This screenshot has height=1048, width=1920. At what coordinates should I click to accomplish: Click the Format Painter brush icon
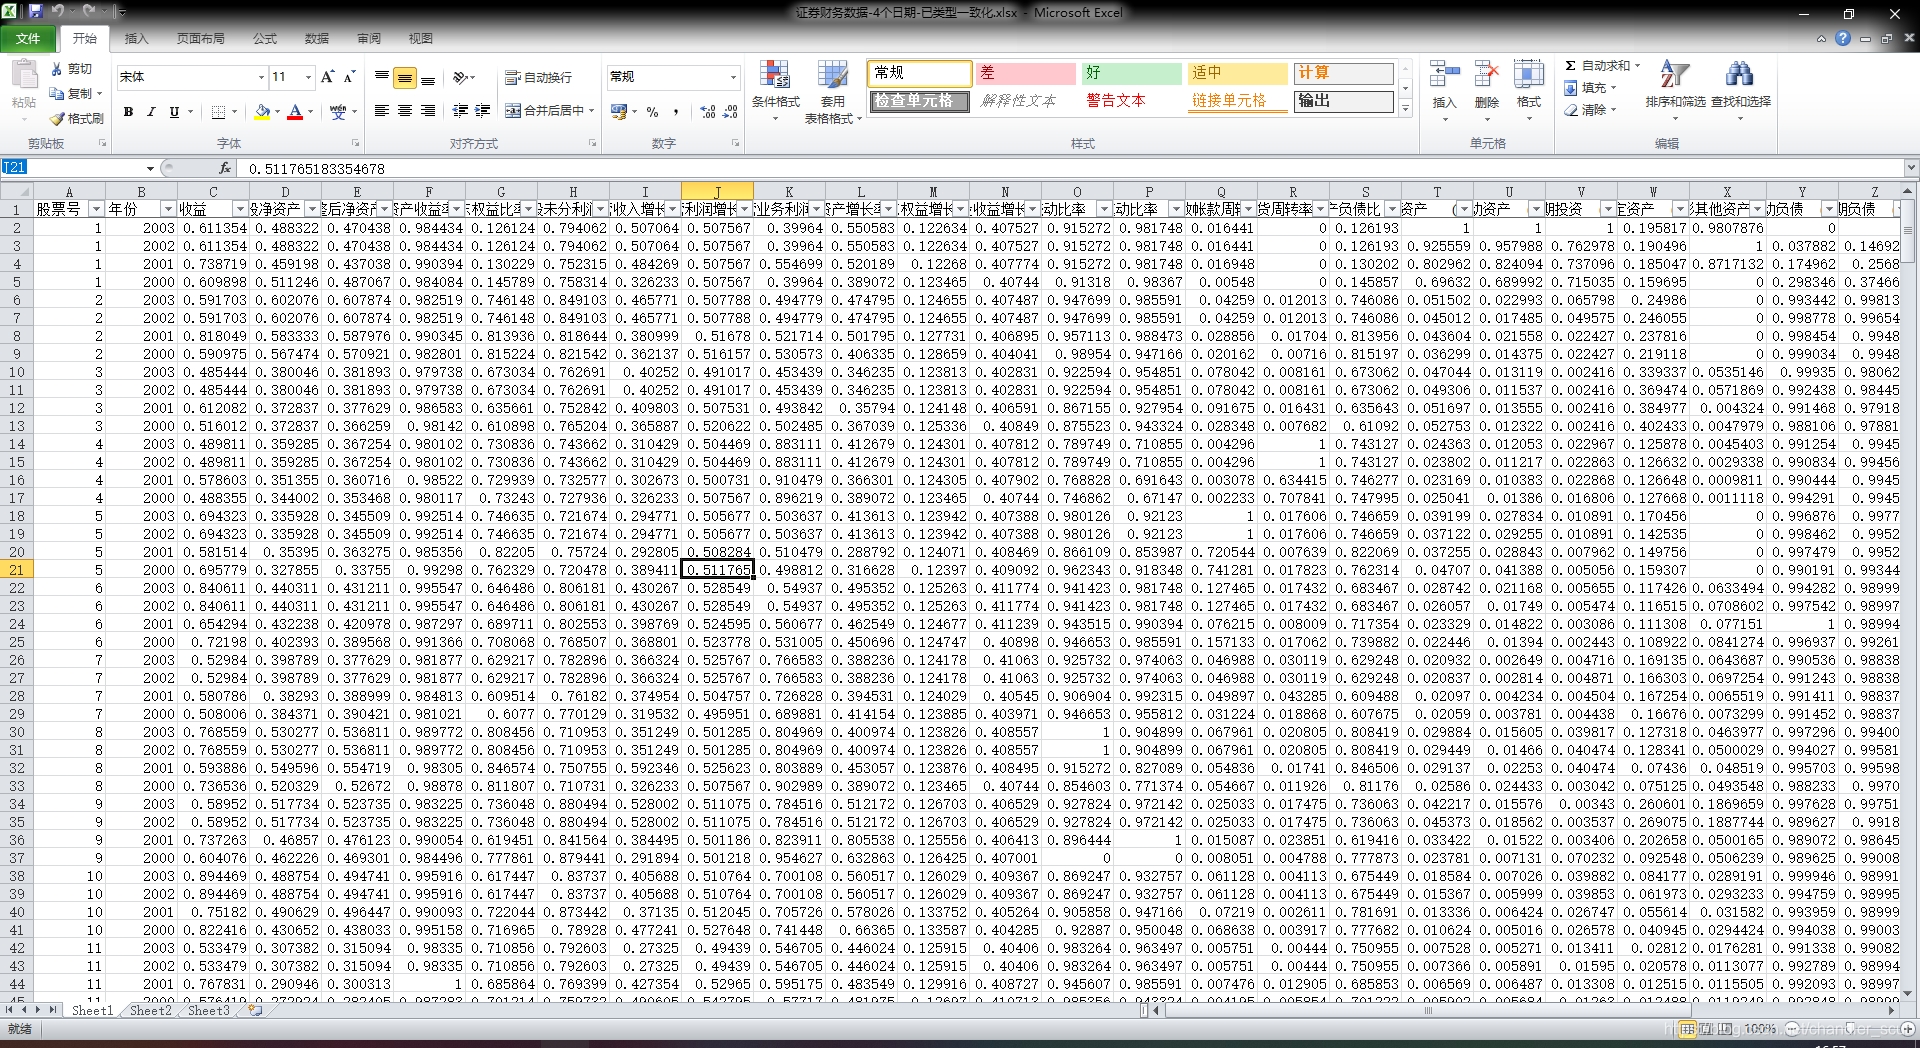[x=57, y=118]
